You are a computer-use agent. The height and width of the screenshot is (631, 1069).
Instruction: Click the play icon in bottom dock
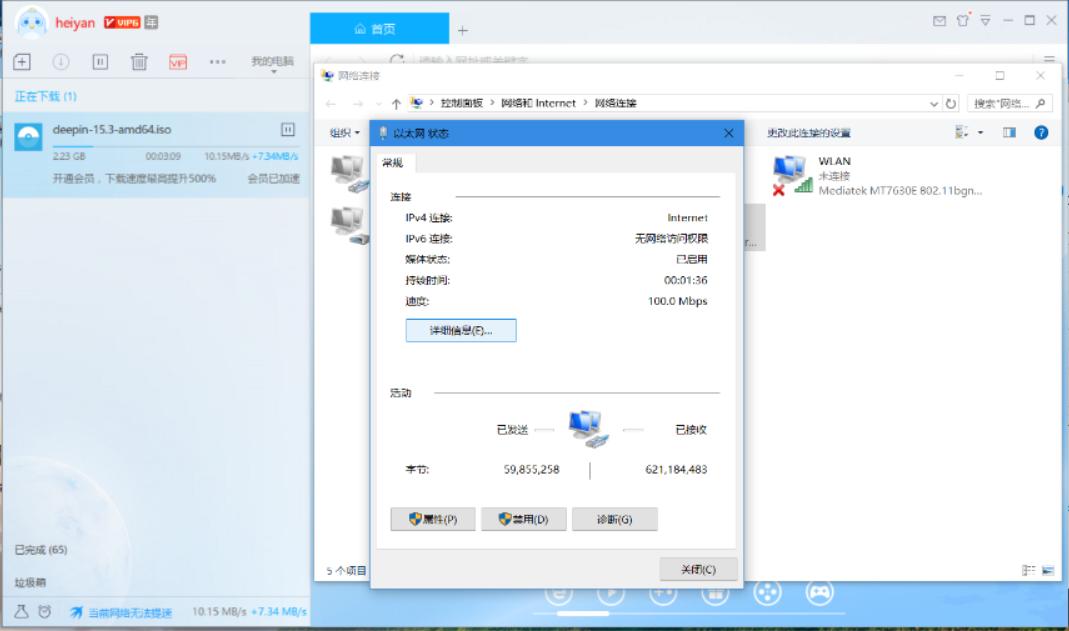[613, 591]
